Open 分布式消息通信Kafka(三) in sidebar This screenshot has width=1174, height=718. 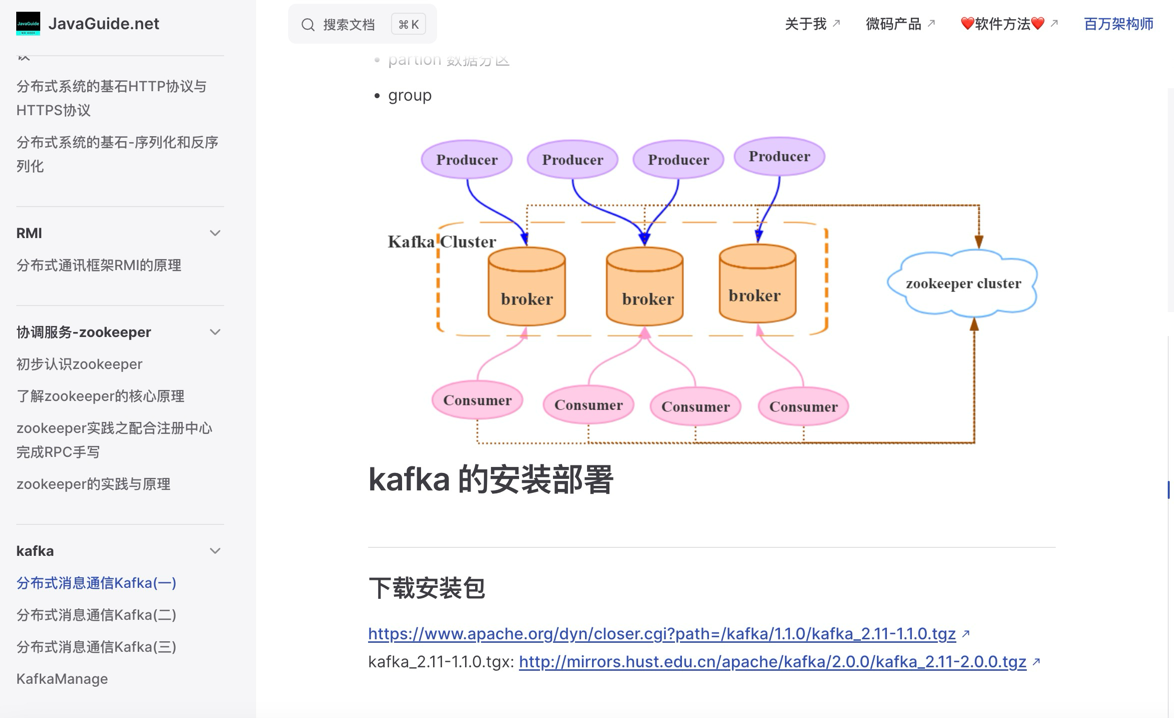pos(97,648)
